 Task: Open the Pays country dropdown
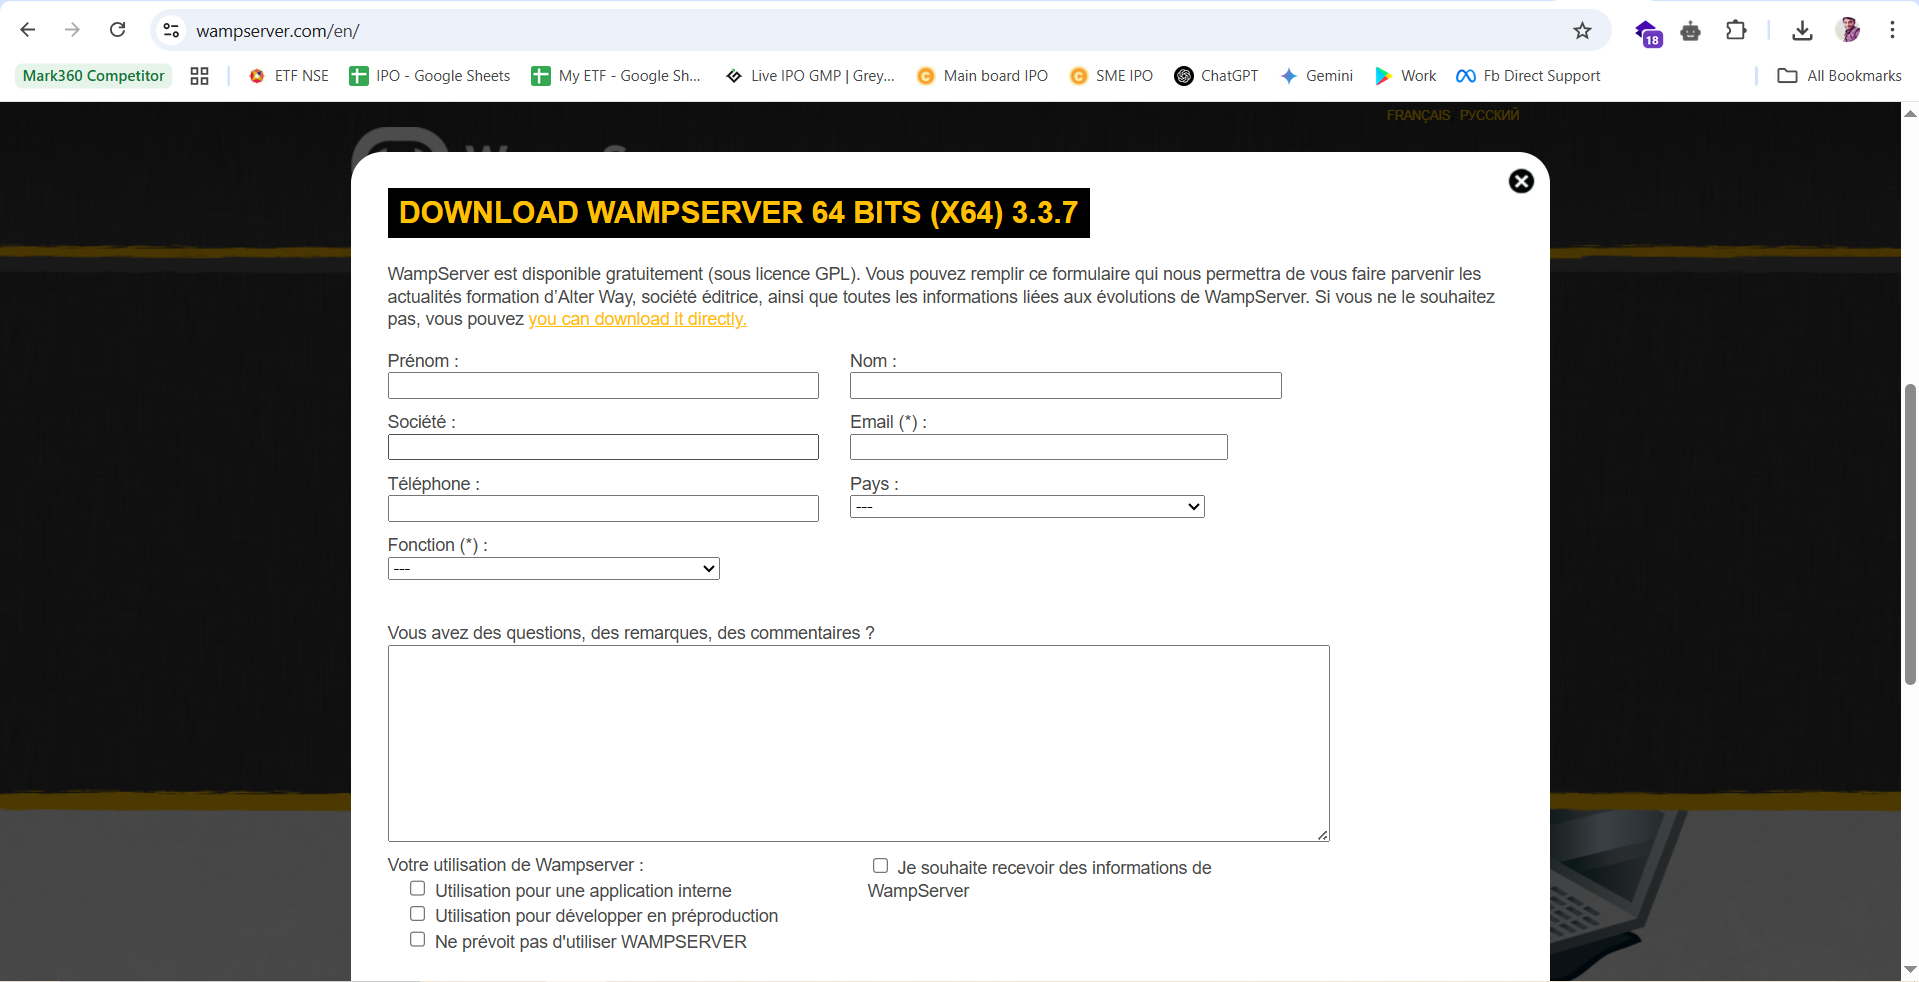[x=1027, y=507]
